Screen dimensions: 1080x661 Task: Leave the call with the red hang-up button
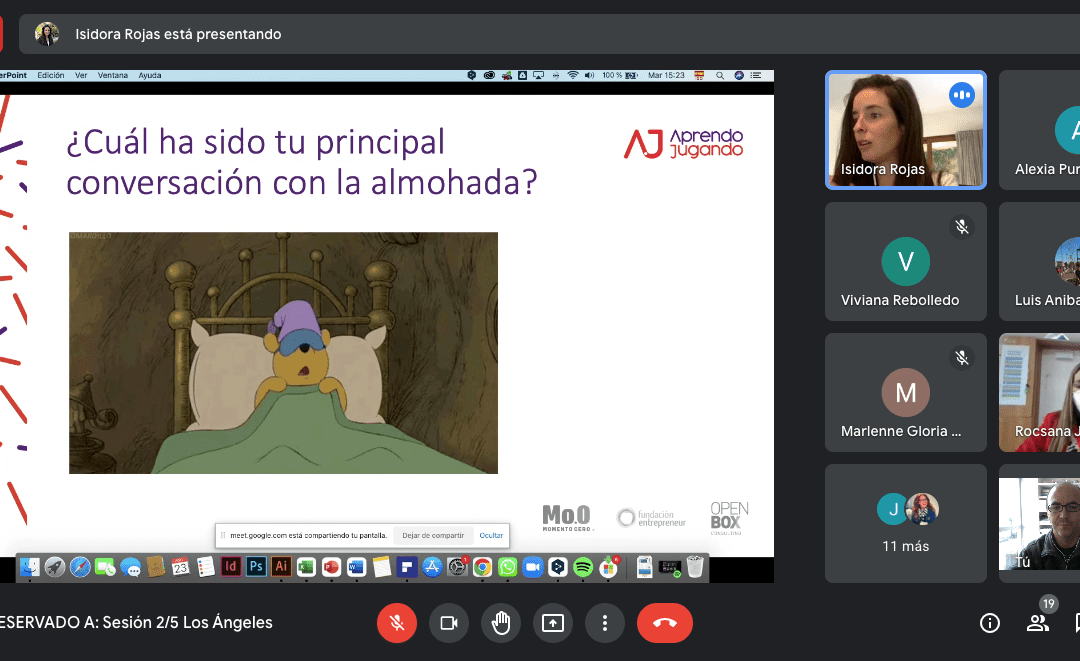tap(665, 623)
